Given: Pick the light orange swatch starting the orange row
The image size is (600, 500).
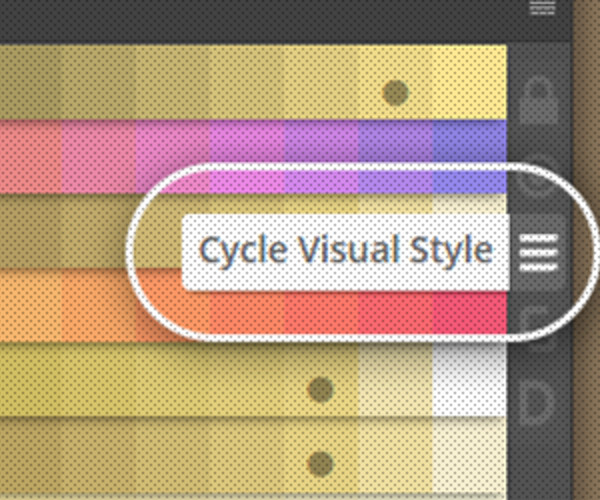Looking at the screenshot, I should point(31,305).
